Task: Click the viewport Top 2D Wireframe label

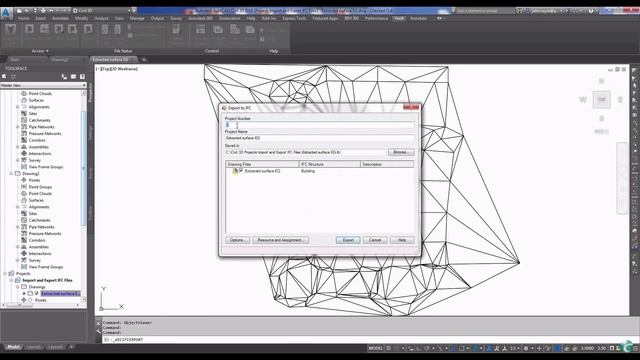Action: point(117,69)
